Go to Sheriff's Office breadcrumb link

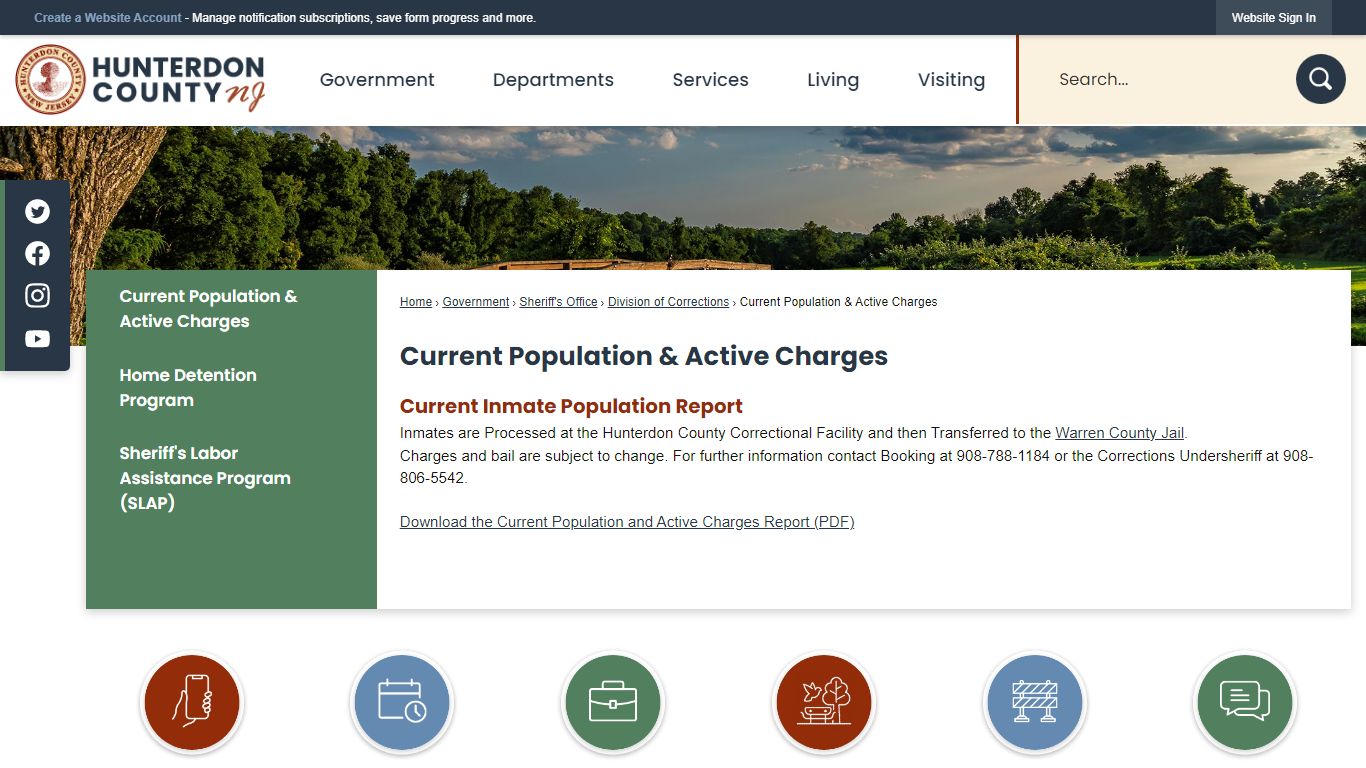coord(558,302)
